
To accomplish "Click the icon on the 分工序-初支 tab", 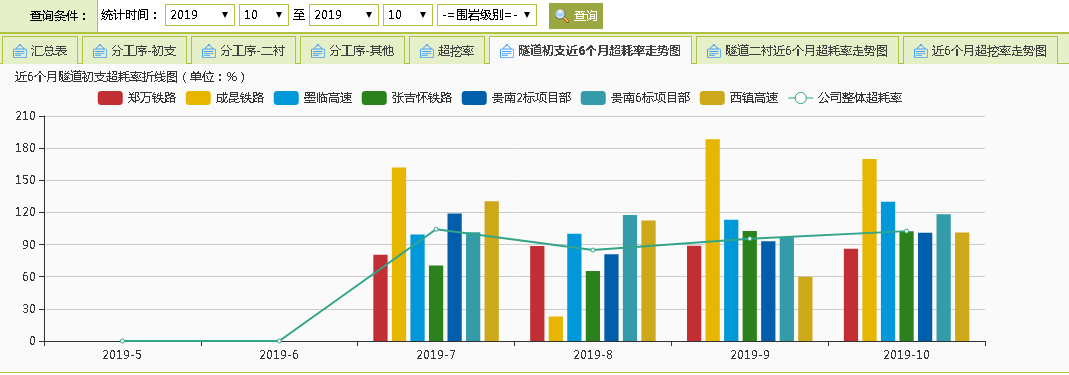I will point(100,50).
